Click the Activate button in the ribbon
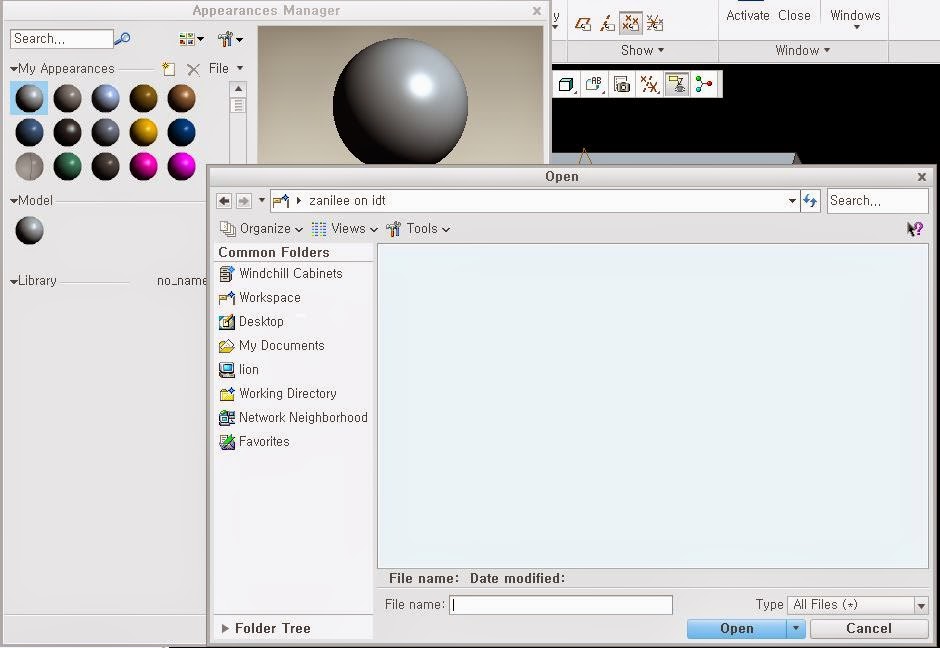Screen dimensions: 940x648 pos(748,16)
